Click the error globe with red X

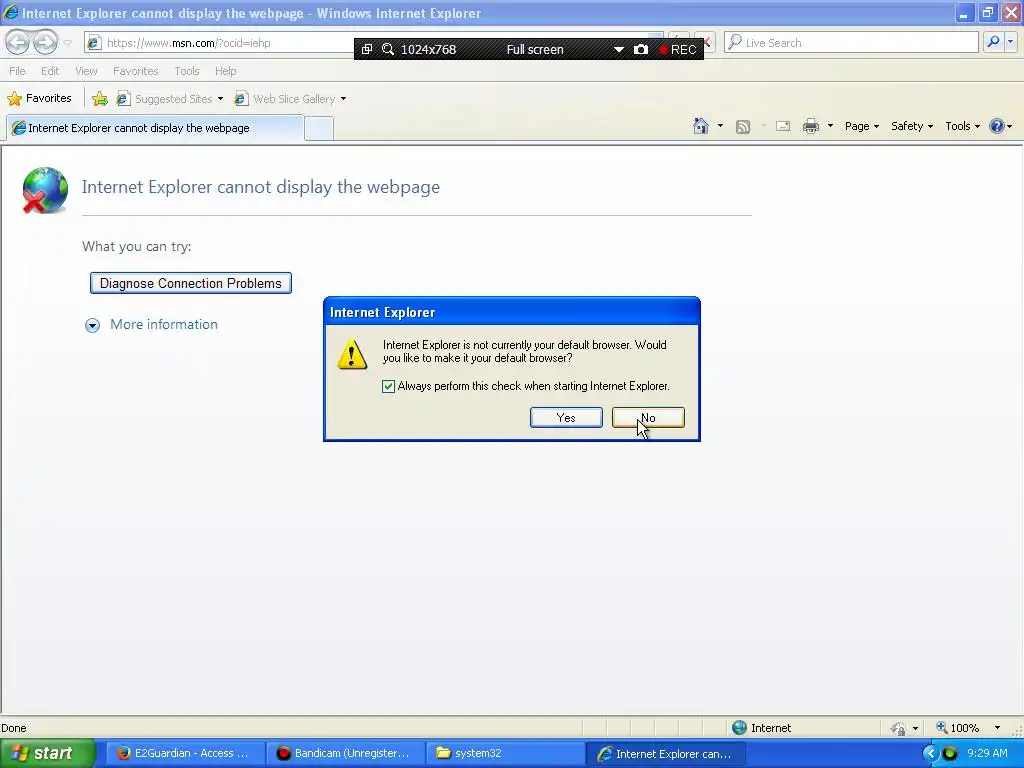[x=44, y=190]
